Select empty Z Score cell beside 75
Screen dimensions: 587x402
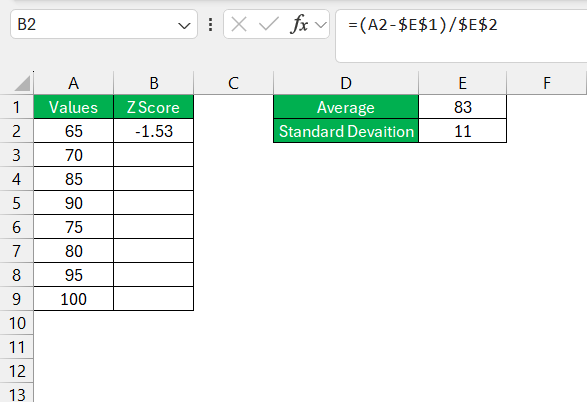coord(153,227)
